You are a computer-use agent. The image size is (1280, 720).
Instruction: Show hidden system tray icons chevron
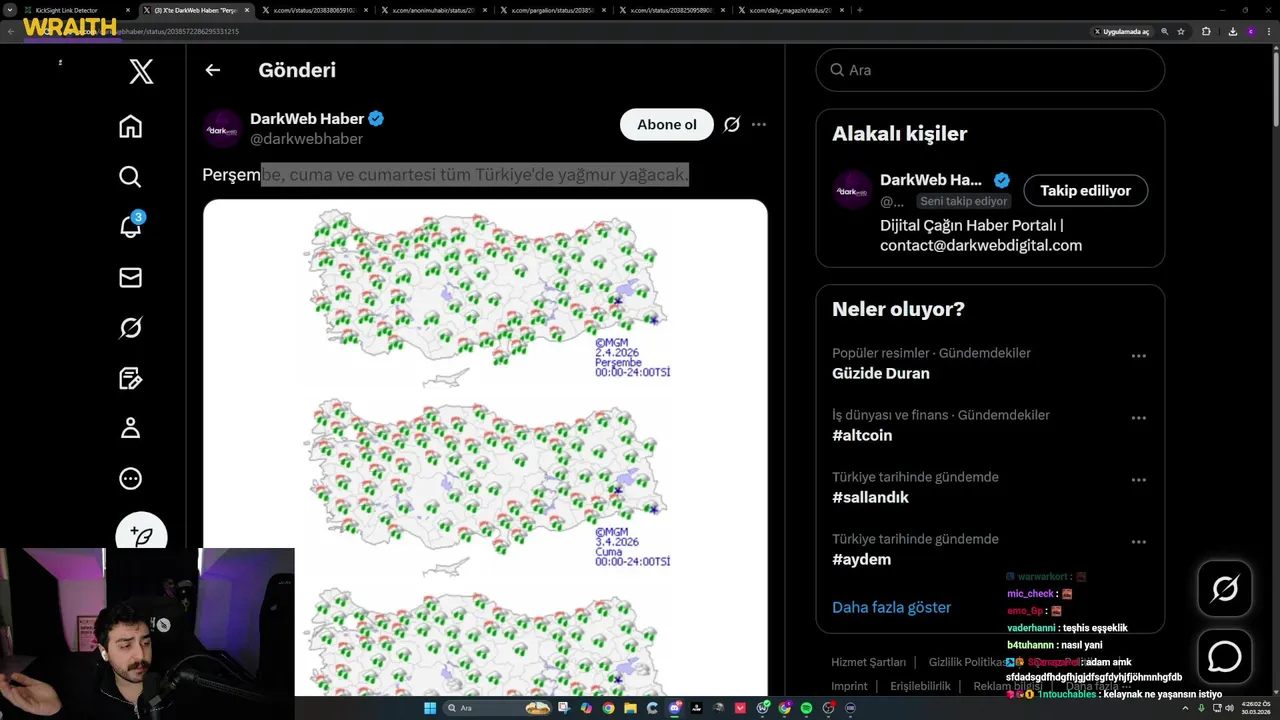click(1186, 708)
